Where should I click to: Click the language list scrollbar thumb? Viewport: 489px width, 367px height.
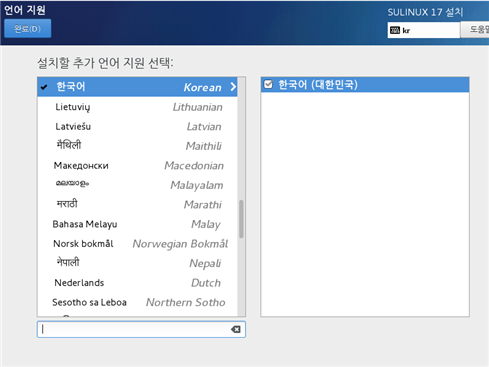click(x=241, y=219)
